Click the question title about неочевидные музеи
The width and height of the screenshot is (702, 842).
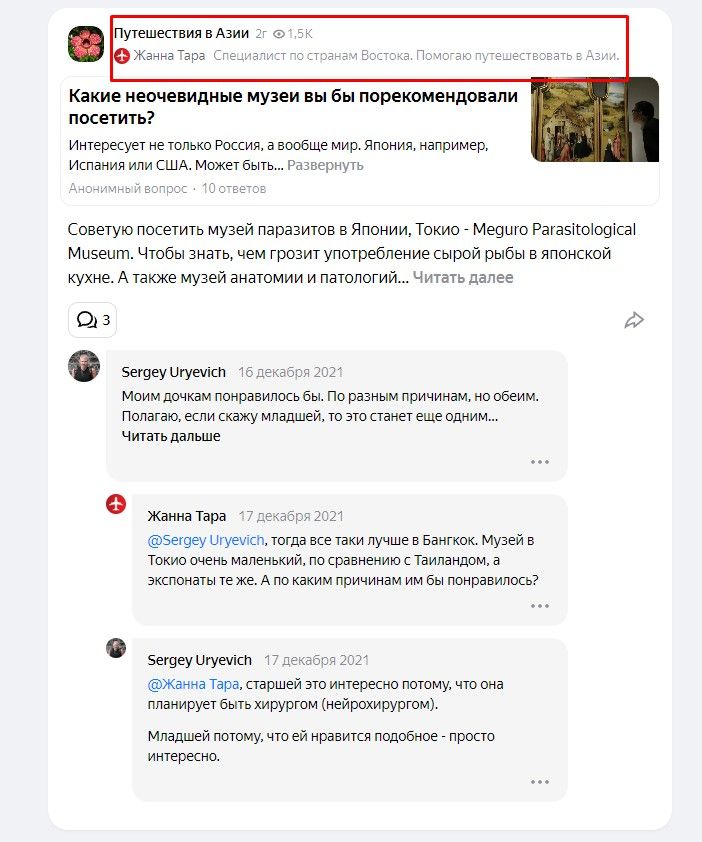tap(293, 106)
